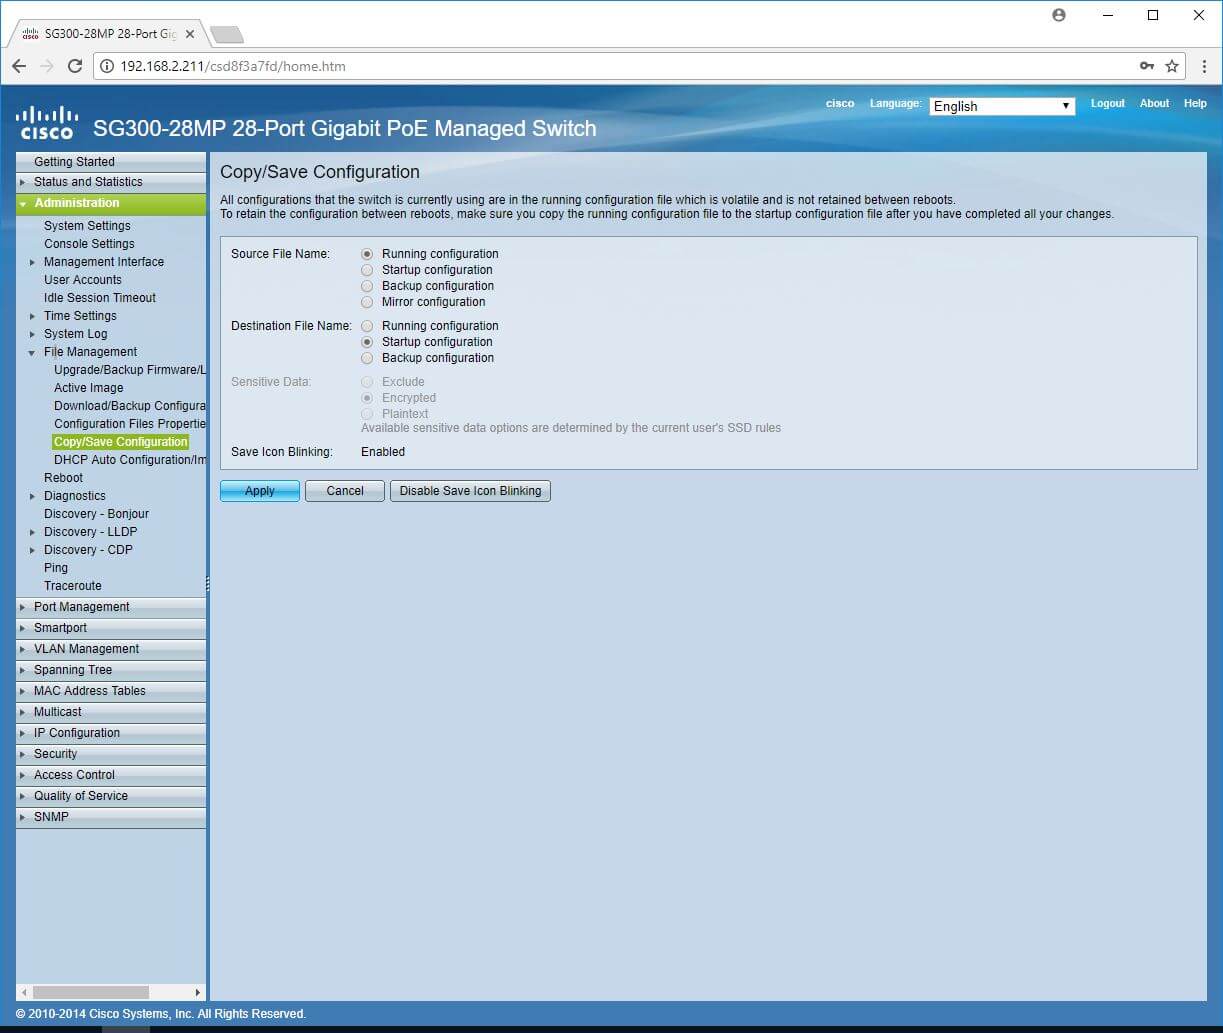This screenshot has width=1223, height=1033.
Task: Click the Exclude sensitive data radio
Action: pyautogui.click(x=367, y=382)
